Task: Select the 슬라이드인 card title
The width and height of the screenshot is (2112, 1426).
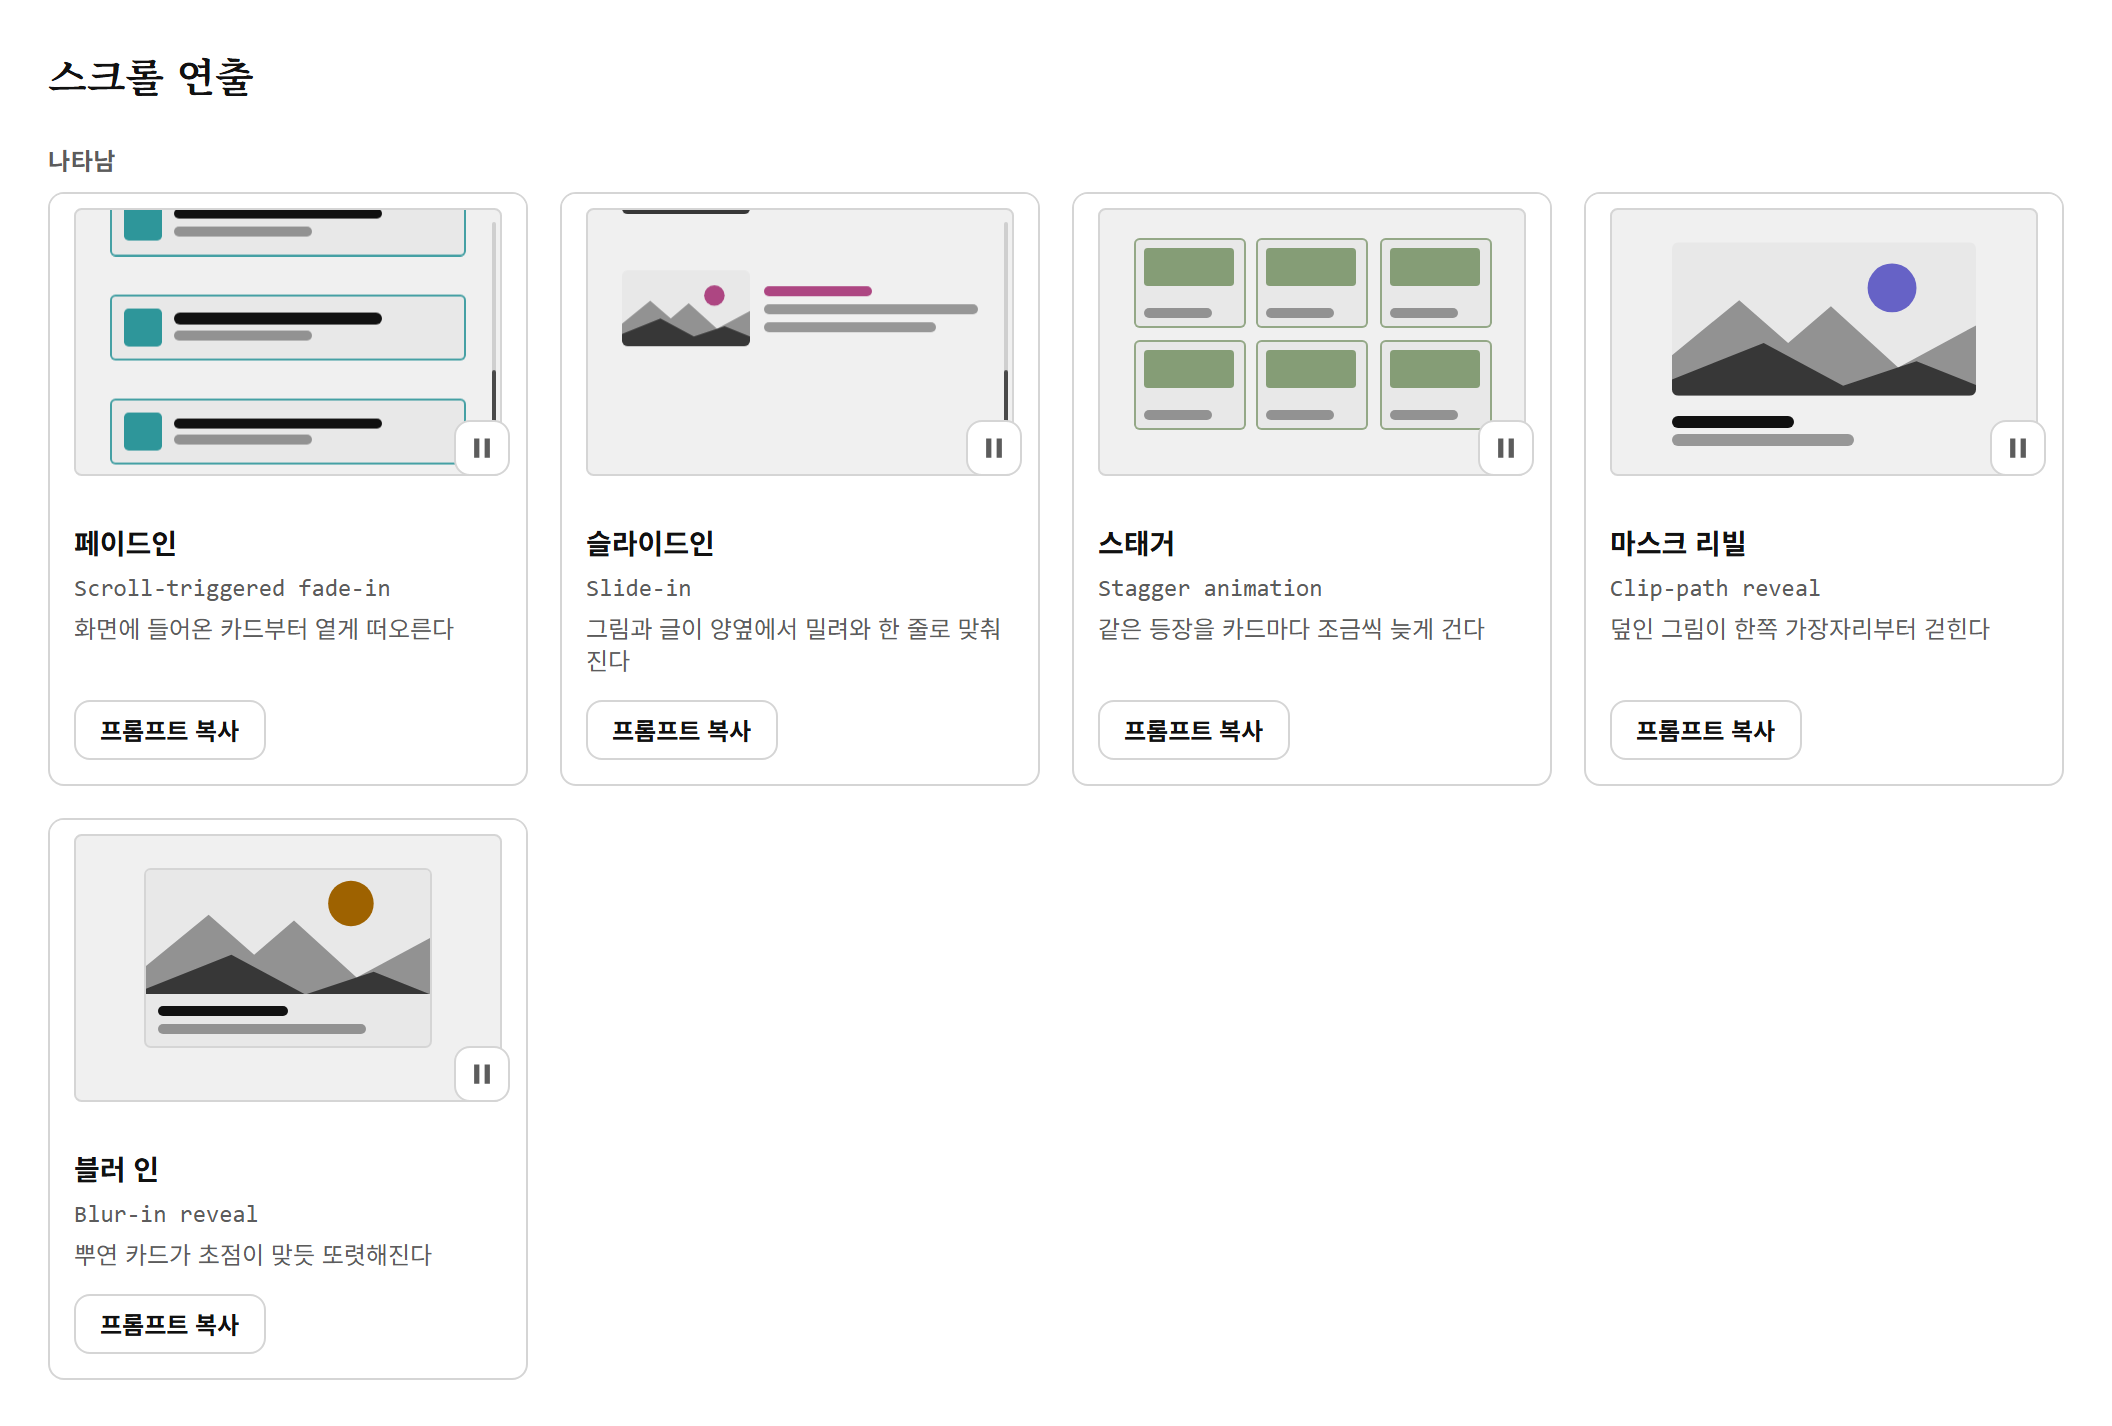Action: [x=650, y=543]
